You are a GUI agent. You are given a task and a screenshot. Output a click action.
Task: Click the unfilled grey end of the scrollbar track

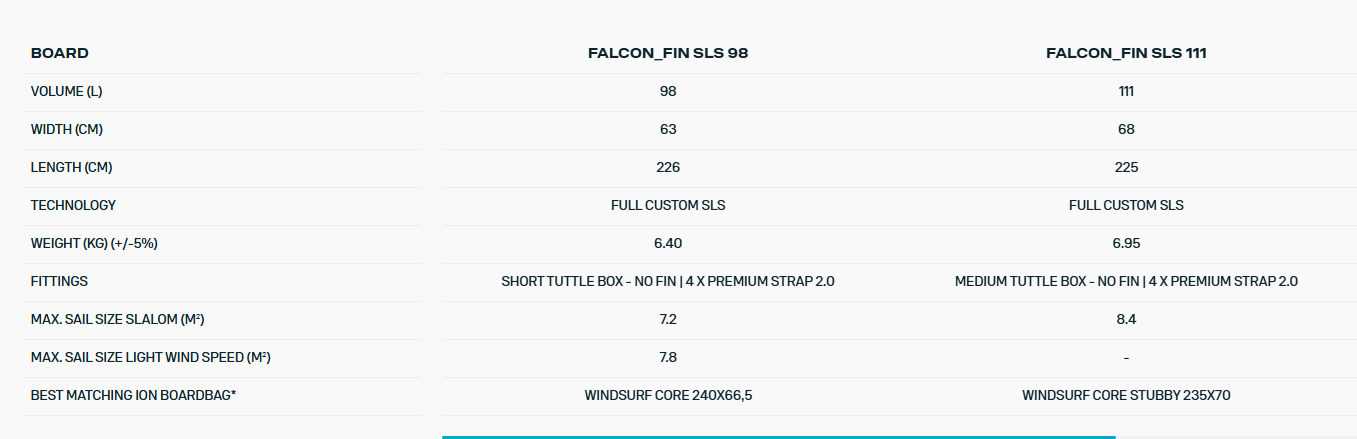1235,437
